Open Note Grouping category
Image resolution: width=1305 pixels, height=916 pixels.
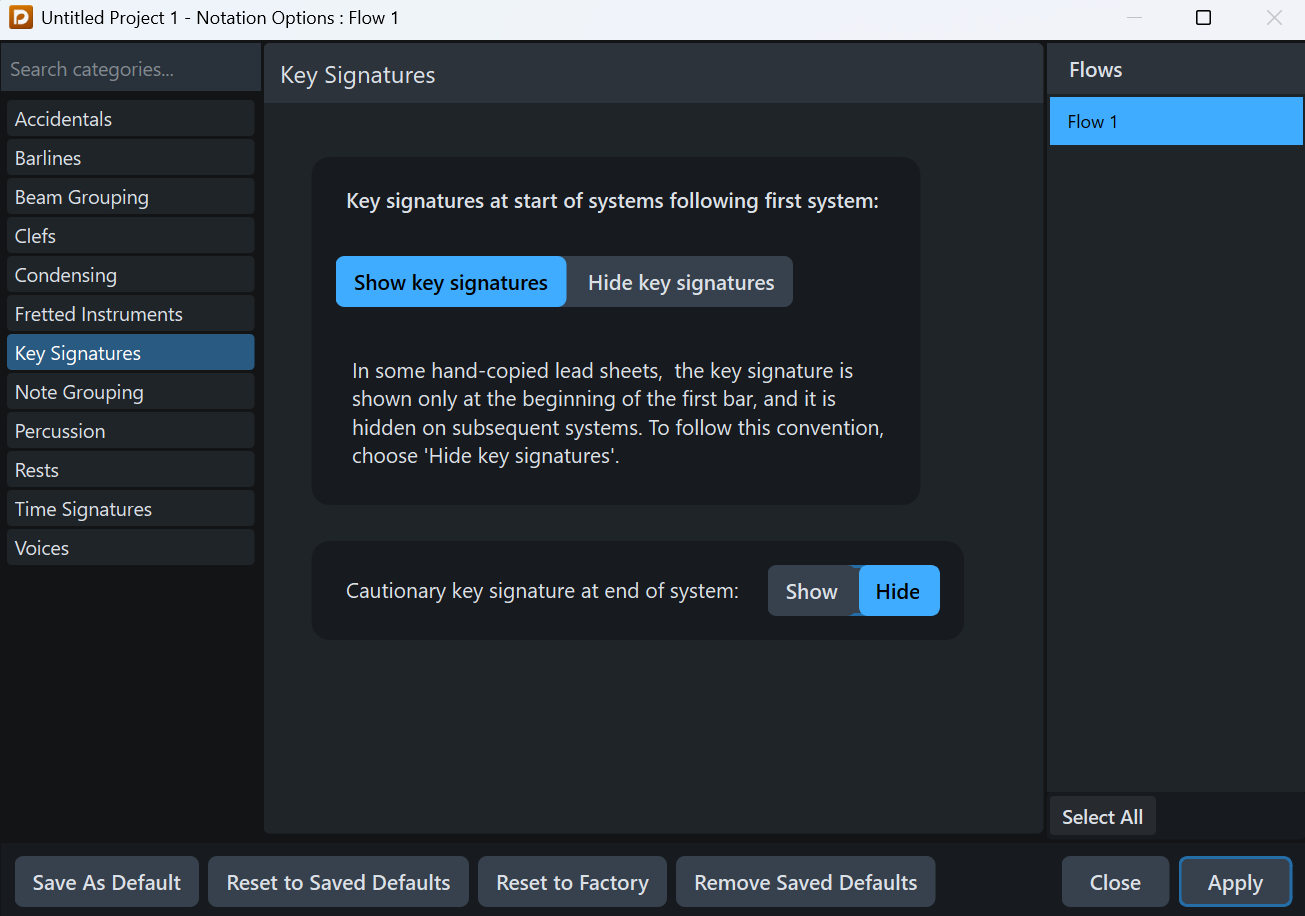click(130, 392)
